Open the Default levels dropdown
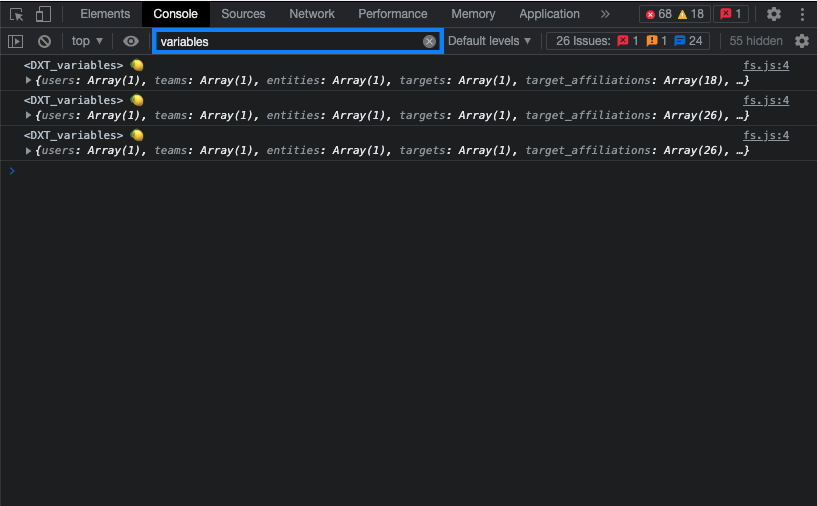 (489, 41)
